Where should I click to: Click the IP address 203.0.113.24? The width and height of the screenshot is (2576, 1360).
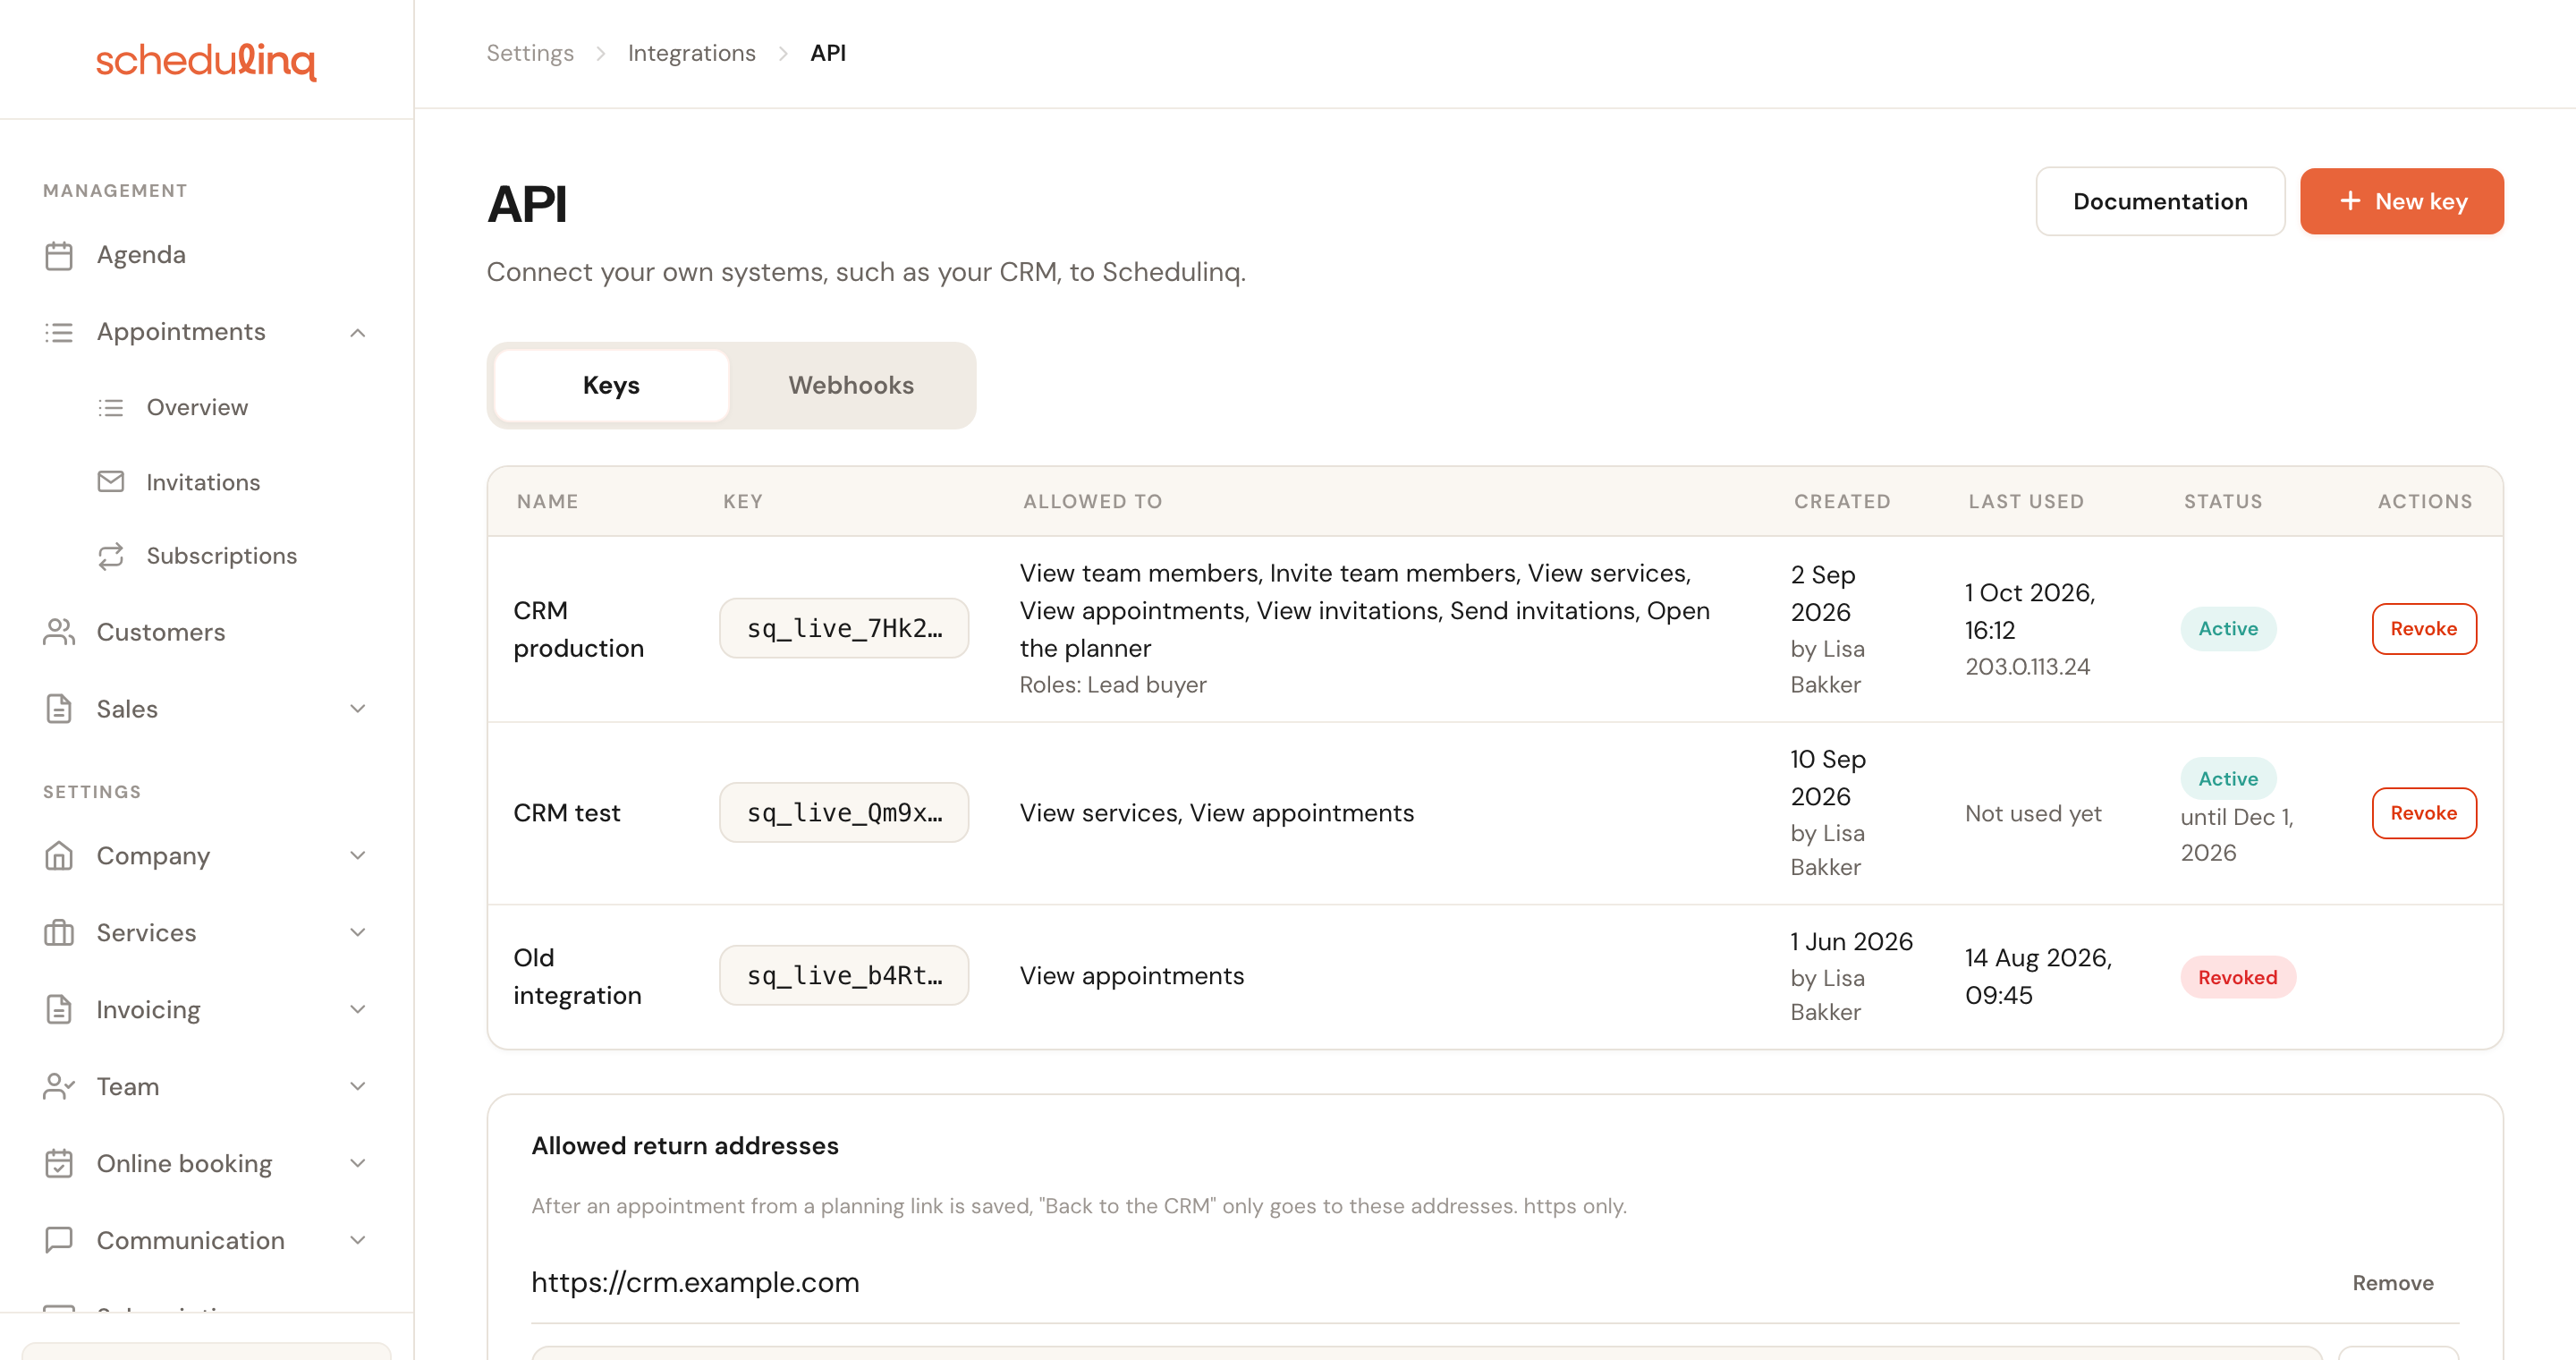2027,667
